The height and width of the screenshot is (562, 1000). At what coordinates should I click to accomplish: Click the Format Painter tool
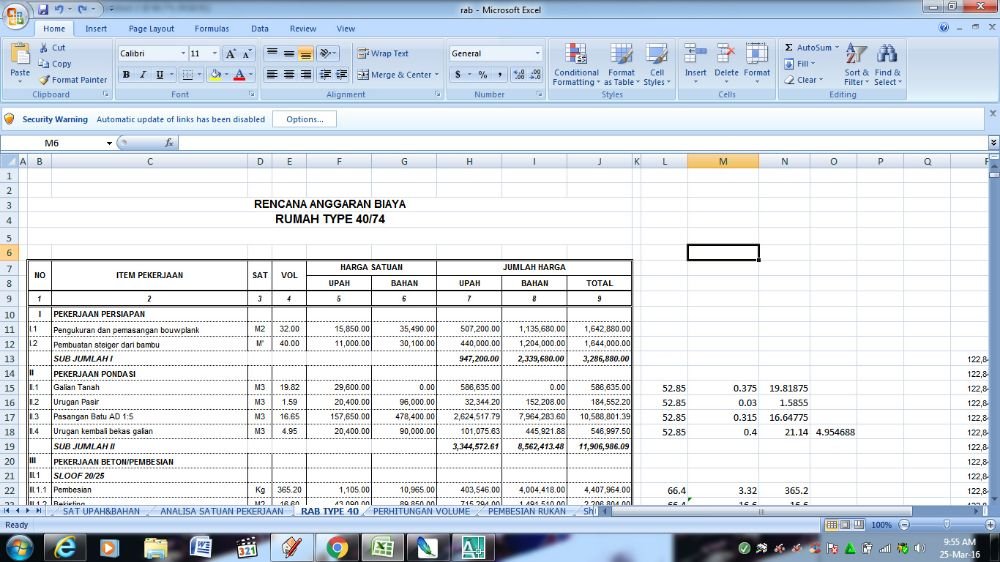tap(73, 80)
